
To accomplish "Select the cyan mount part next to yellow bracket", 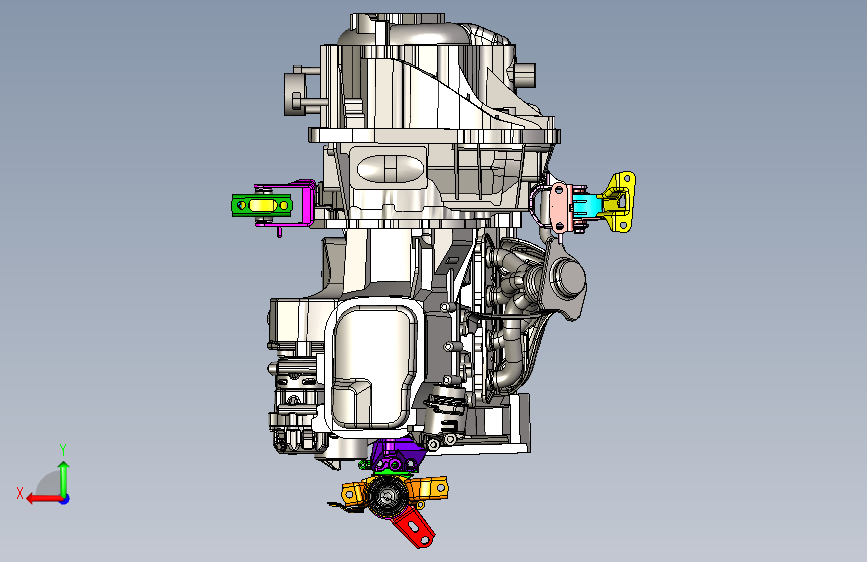I will (x=587, y=206).
